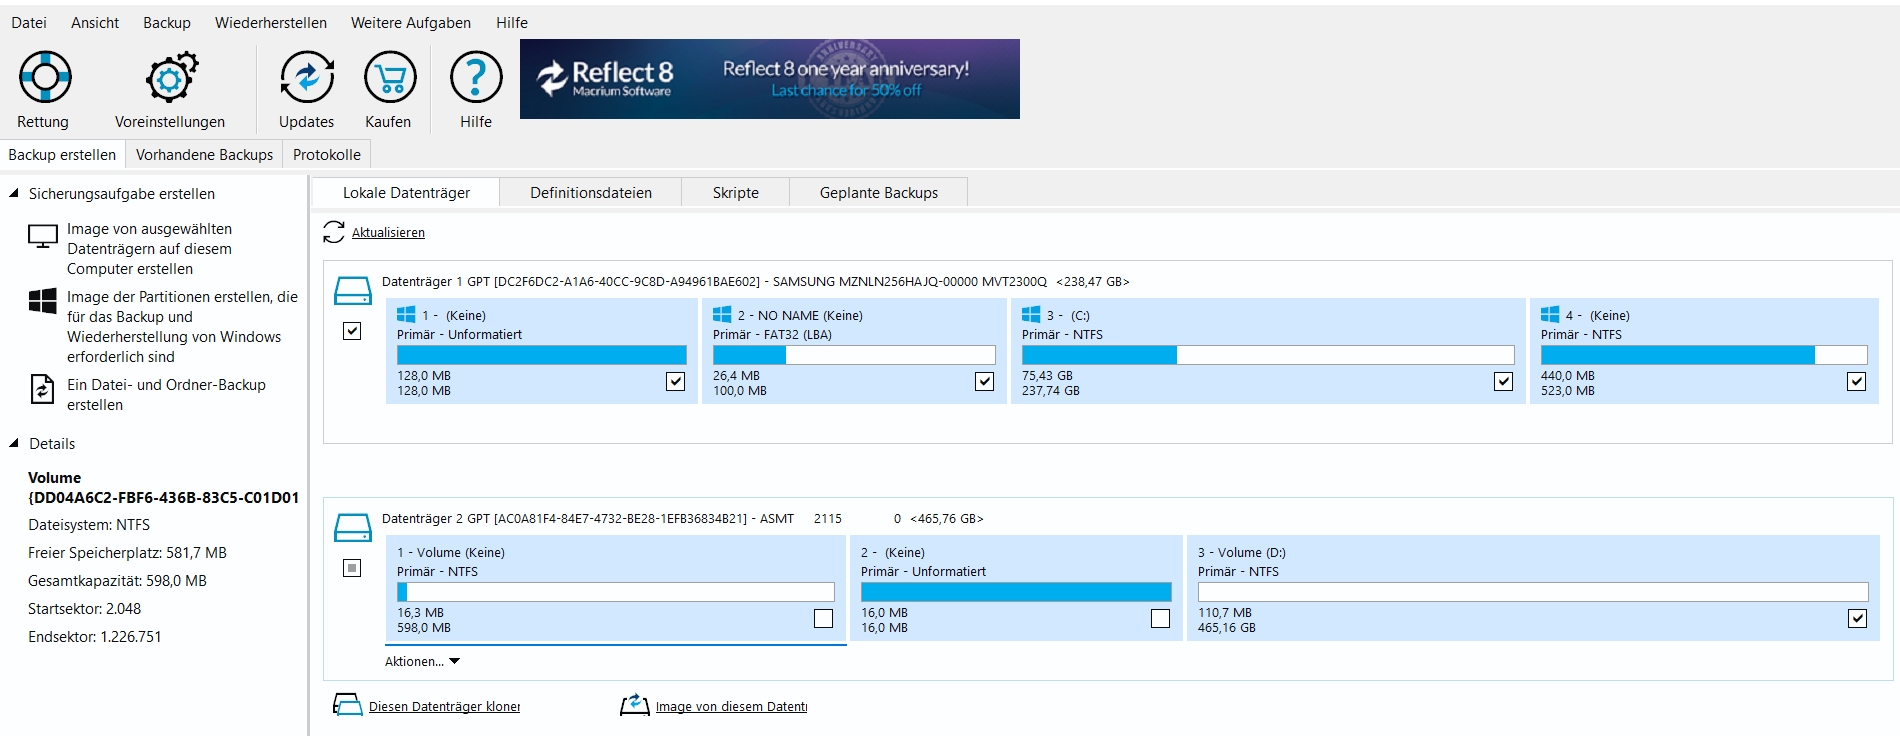The width and height of the screenshot is (1900, 736).
Task: Click Datenträger 2 ASMT header text
Action: [x=682, y=519]
